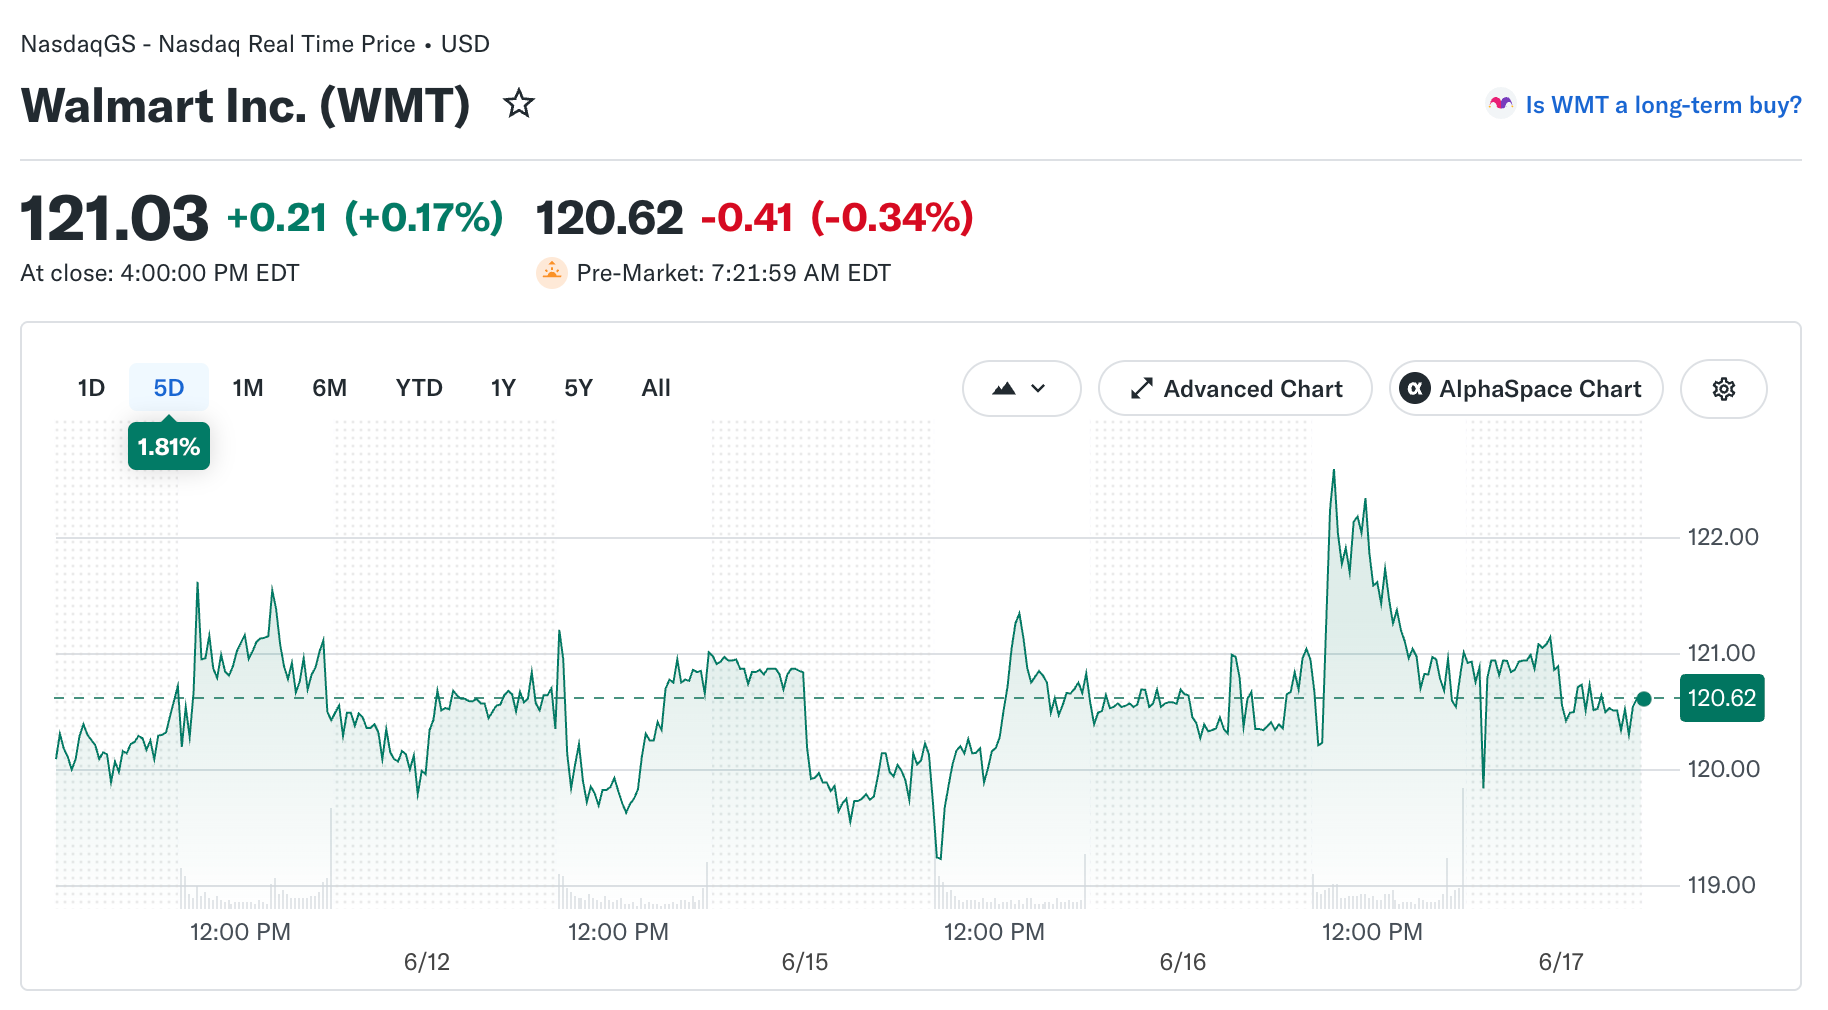Viewport: 1828px width, 1010px height.
Task: Select the 1D time range
Action: click(91, 388)
